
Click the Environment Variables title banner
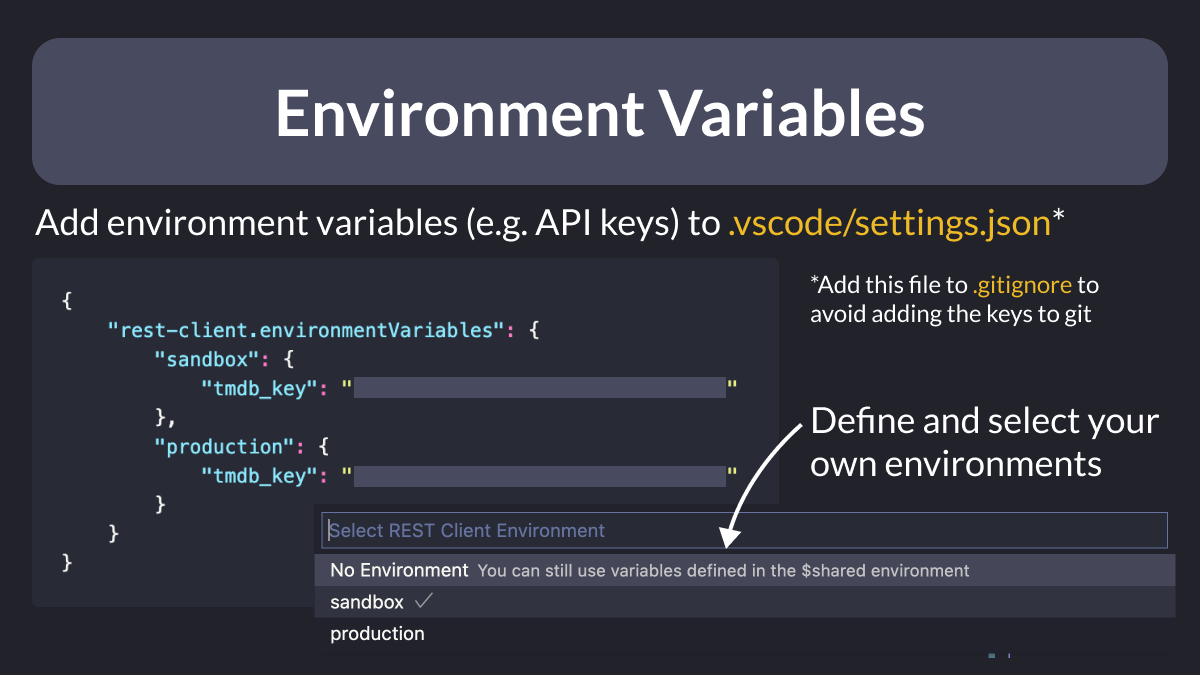click(600, 112)
